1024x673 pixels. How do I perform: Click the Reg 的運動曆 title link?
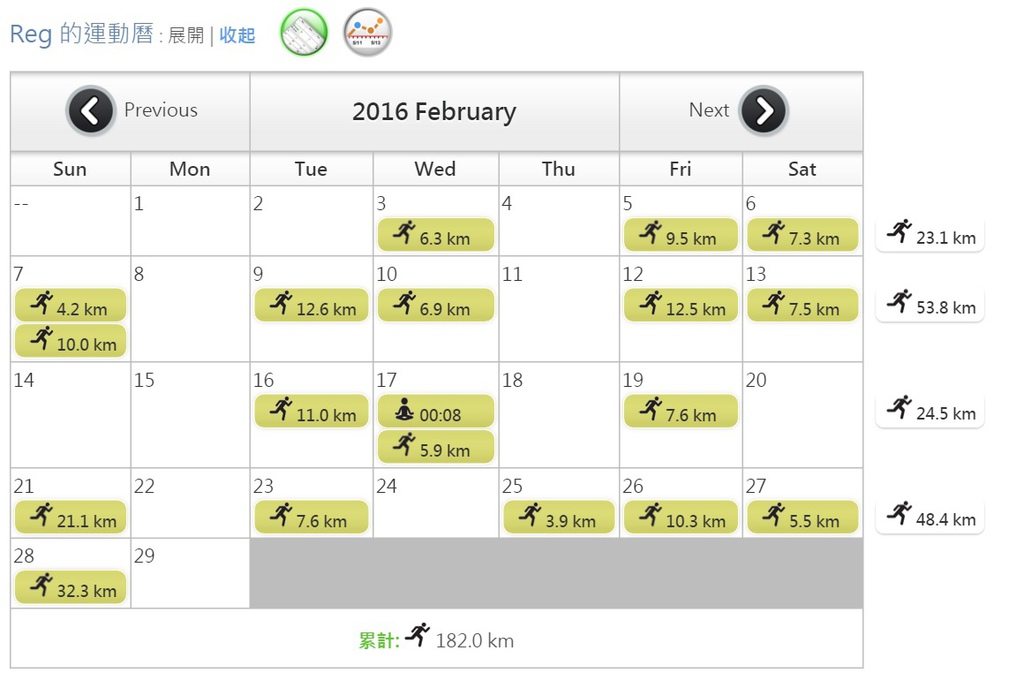pyautogui.click(x=82, y=33)
